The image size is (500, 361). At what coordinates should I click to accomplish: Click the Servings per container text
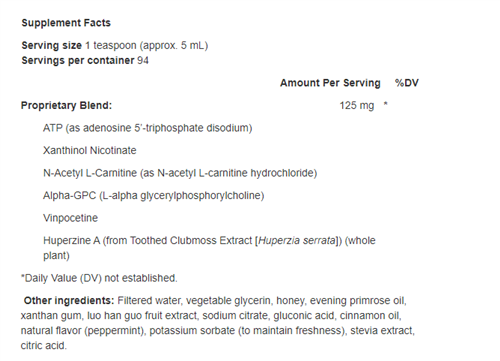[x=78, y=60]
